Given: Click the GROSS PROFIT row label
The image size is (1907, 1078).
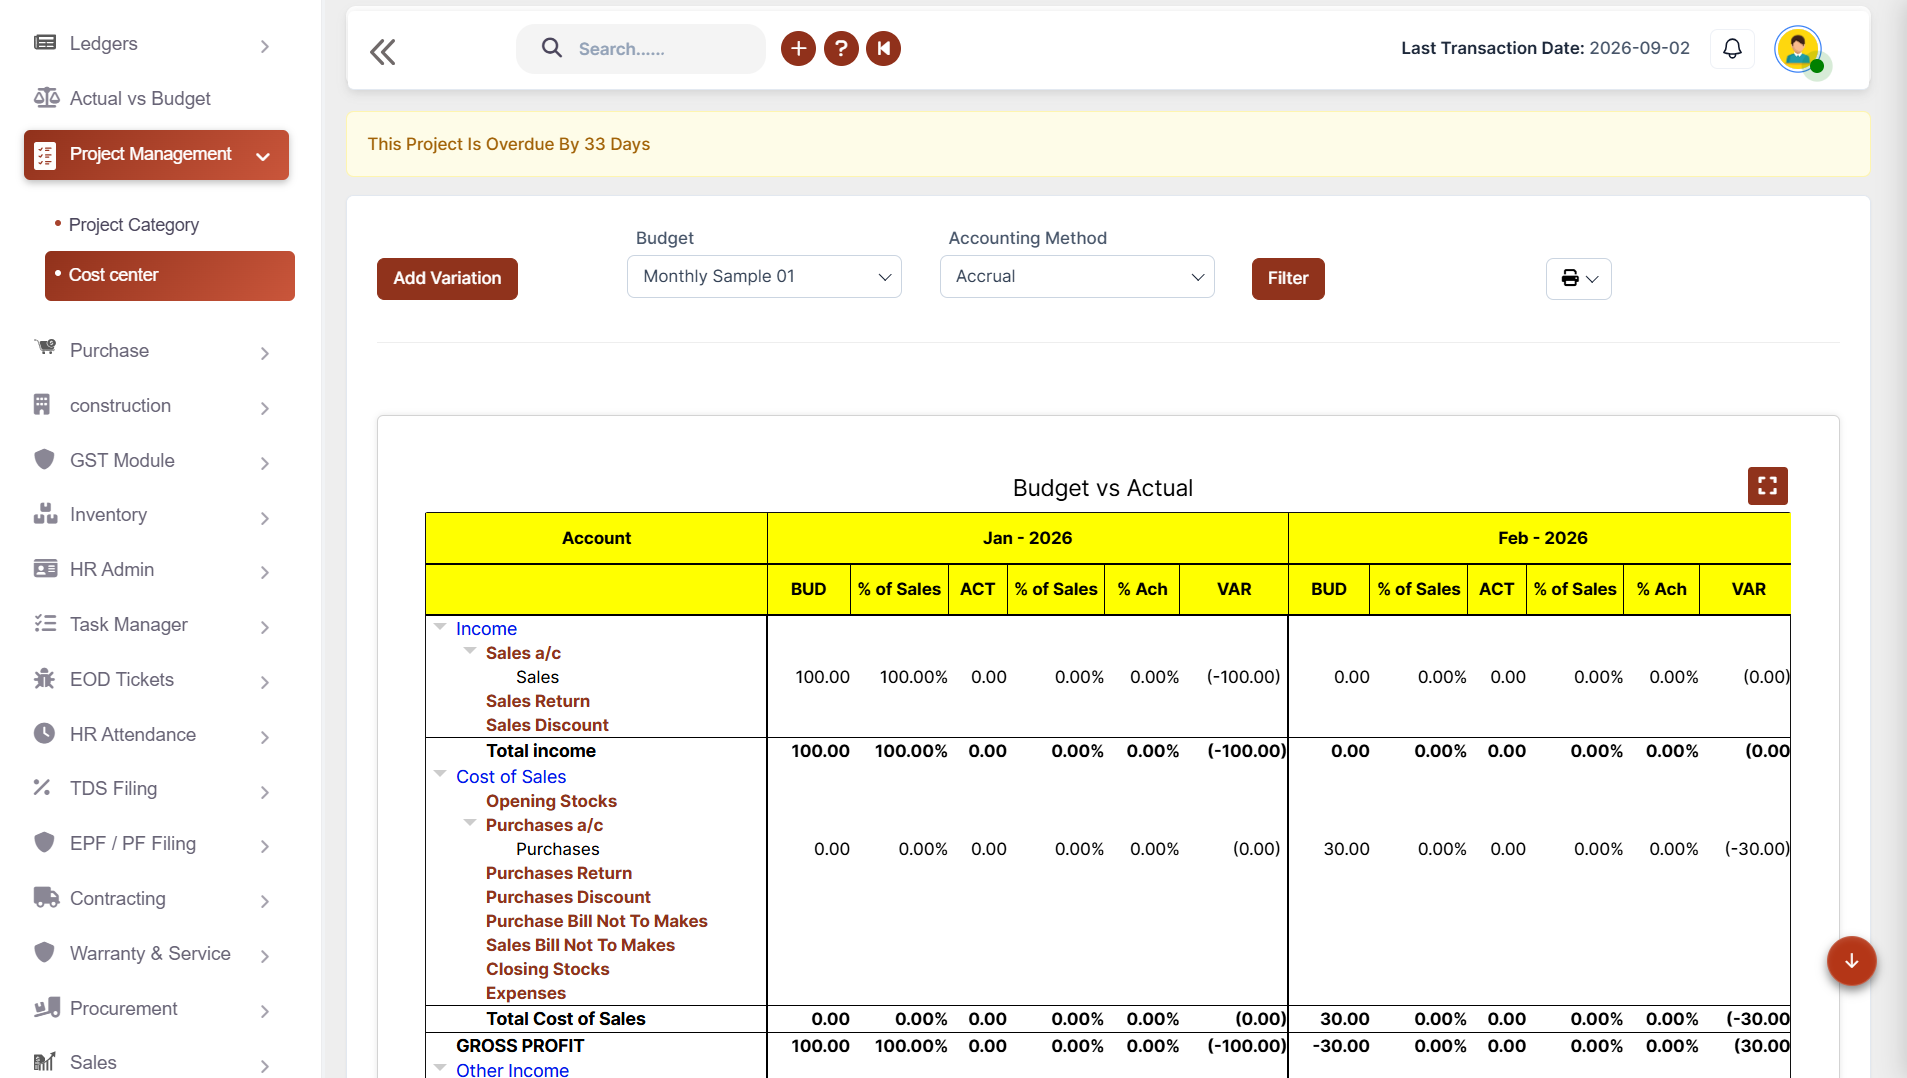Looking at the screenshot, I should point(520,1045).
